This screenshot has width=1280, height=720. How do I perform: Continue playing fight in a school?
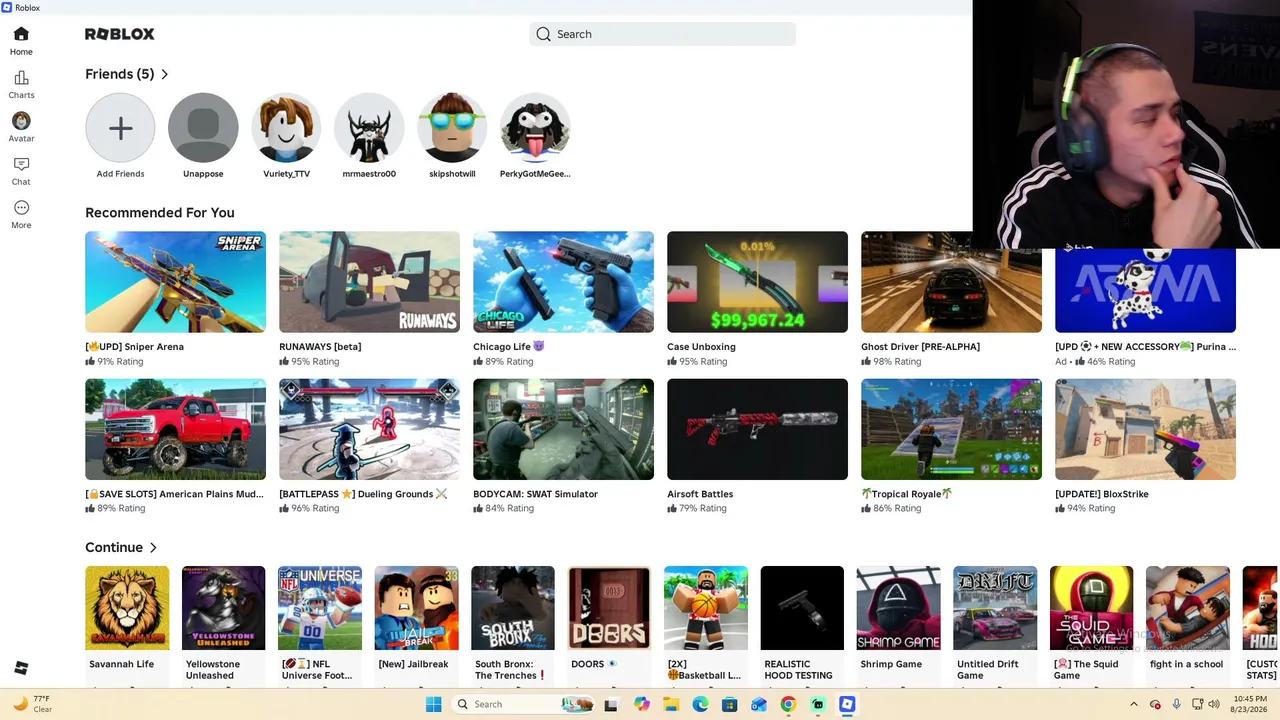click(x=1188, y=608)
